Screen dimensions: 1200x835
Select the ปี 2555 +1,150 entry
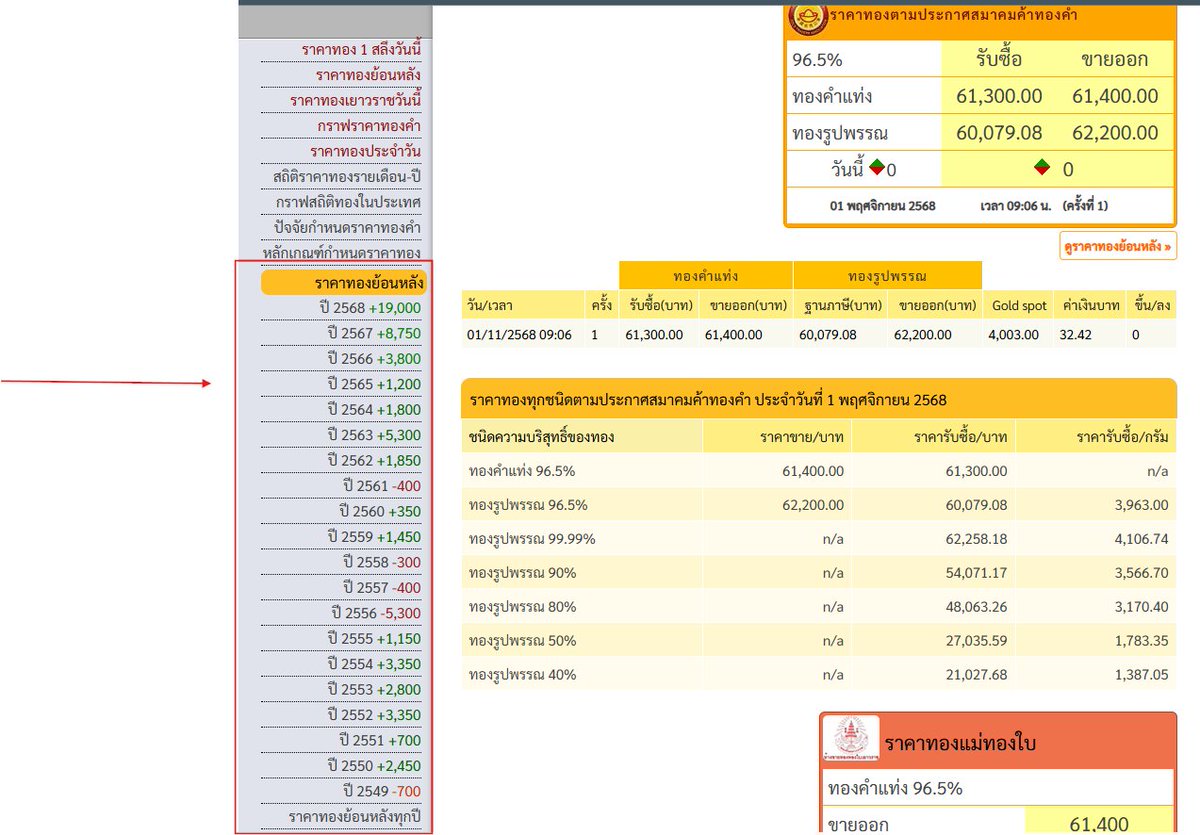pos(374,639)
